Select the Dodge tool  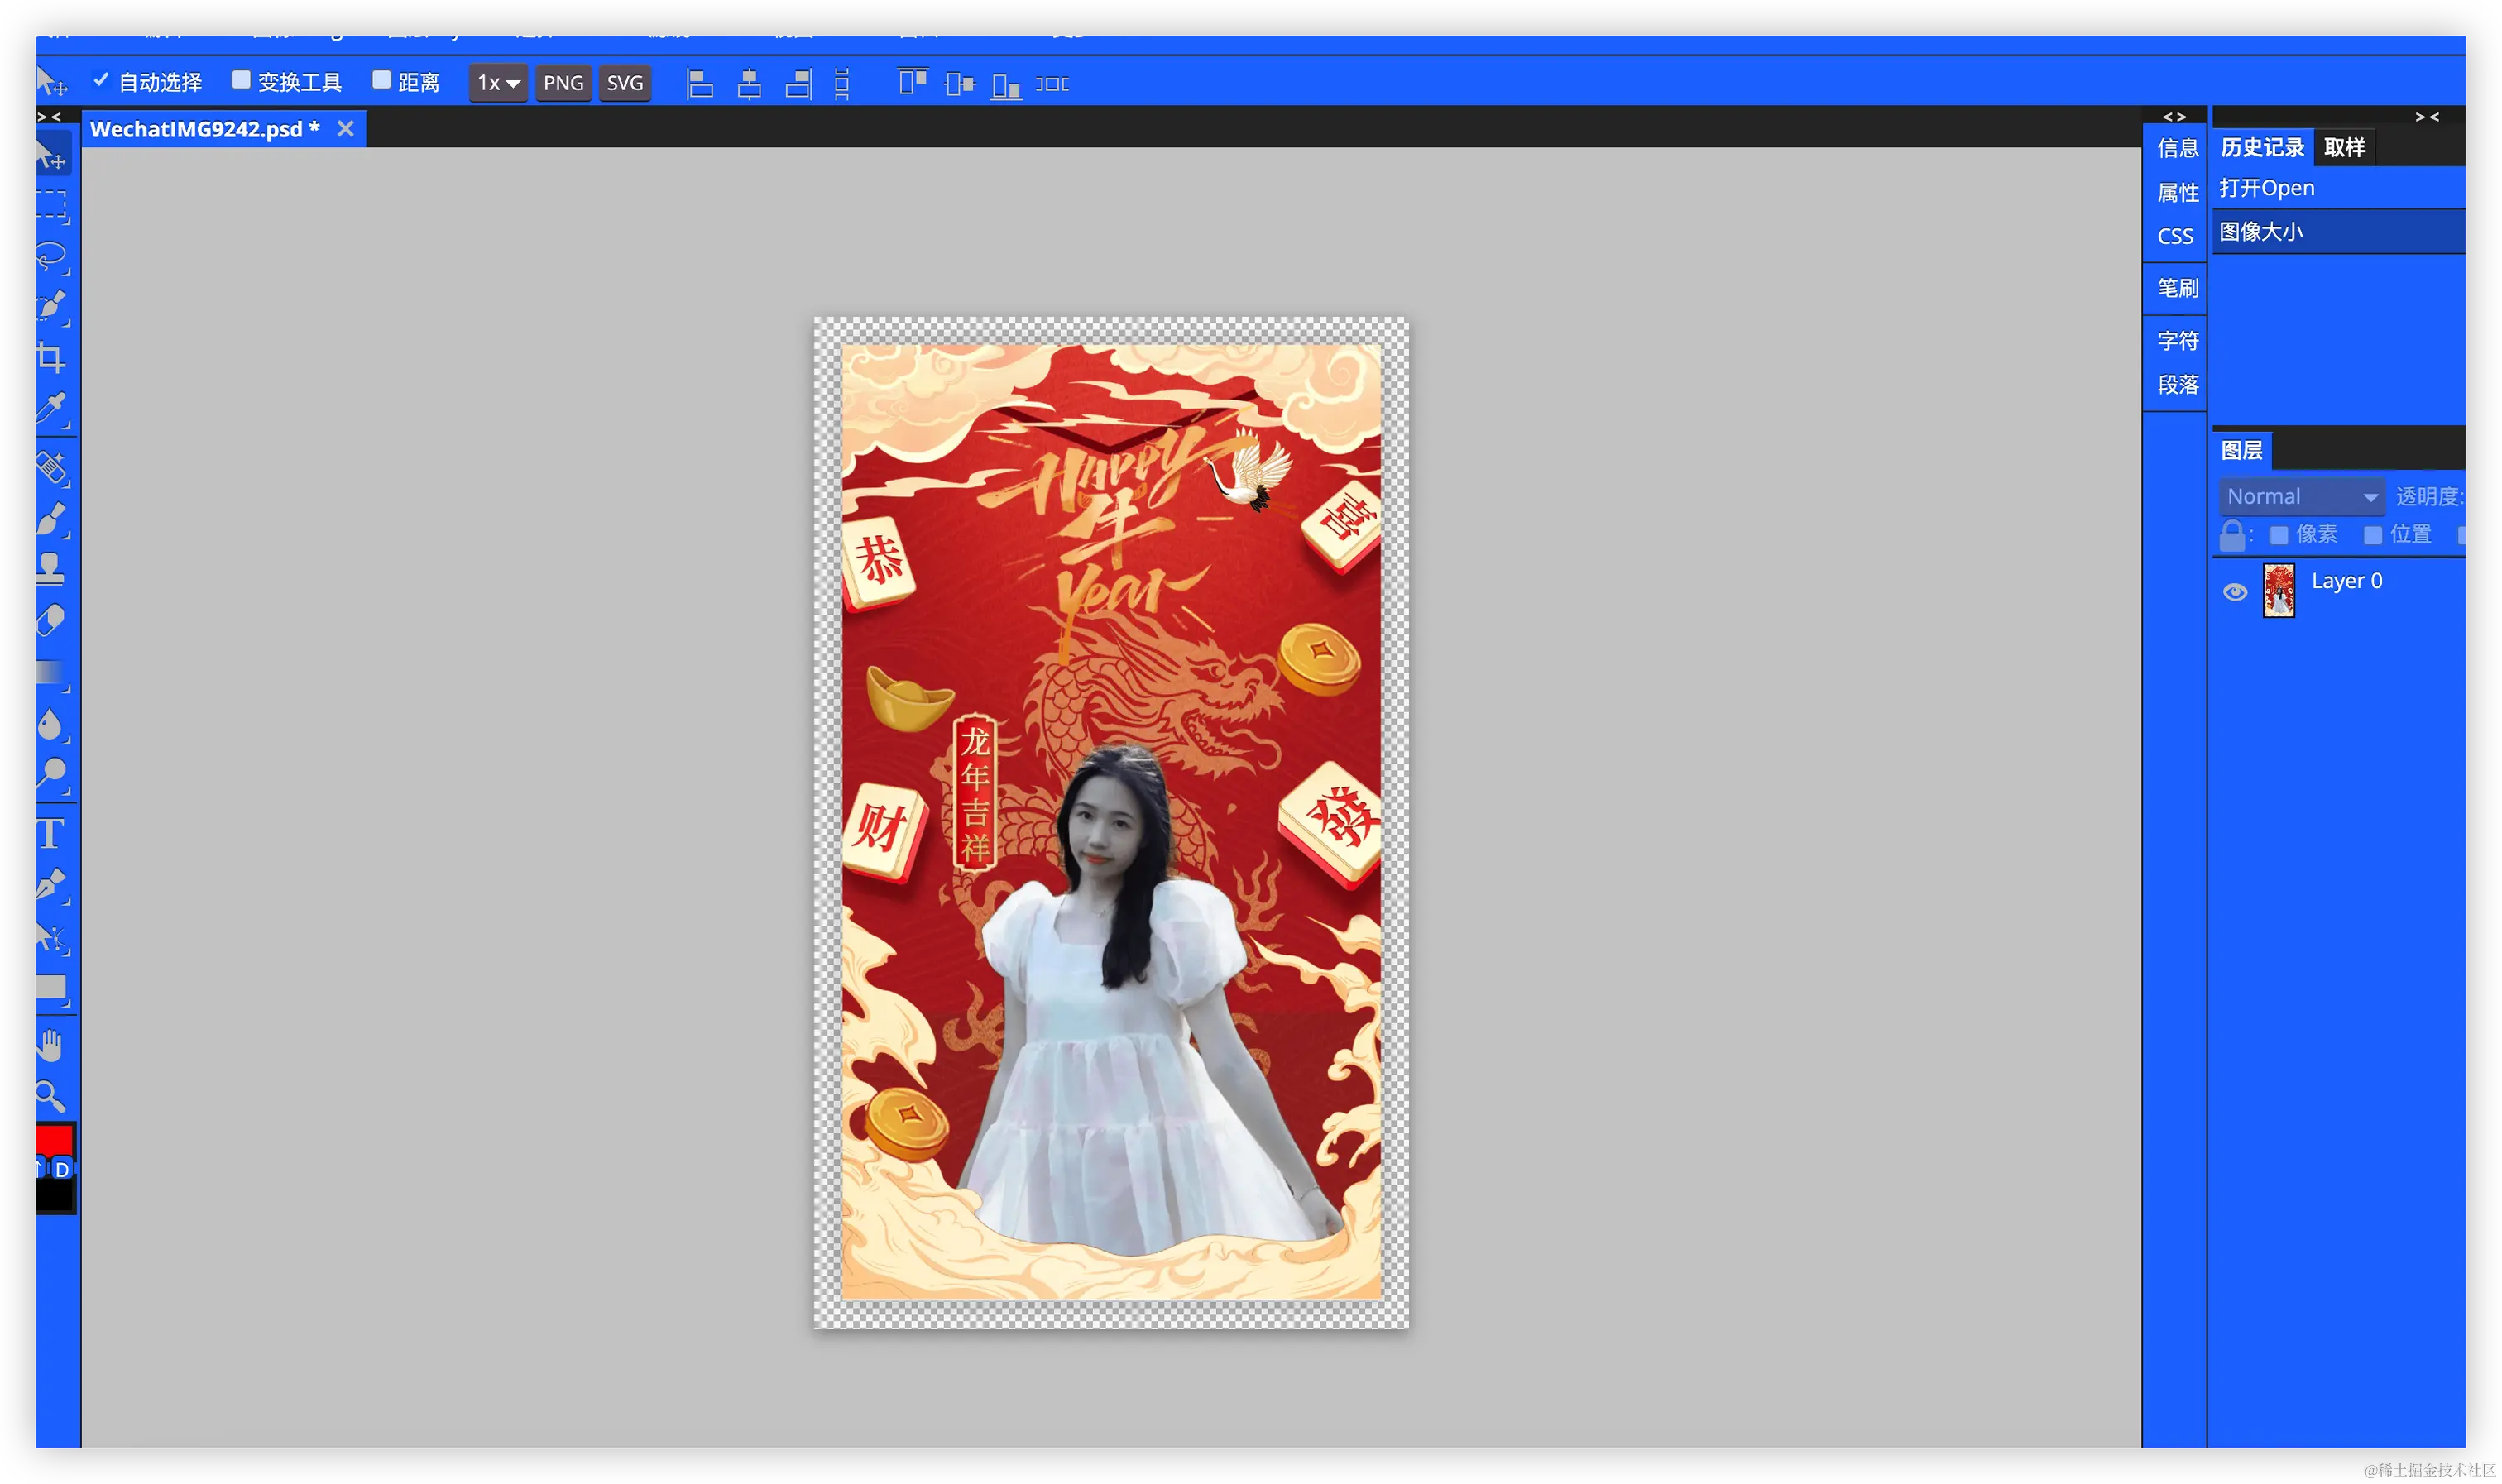pyautogui.click(x=52, y=775)
